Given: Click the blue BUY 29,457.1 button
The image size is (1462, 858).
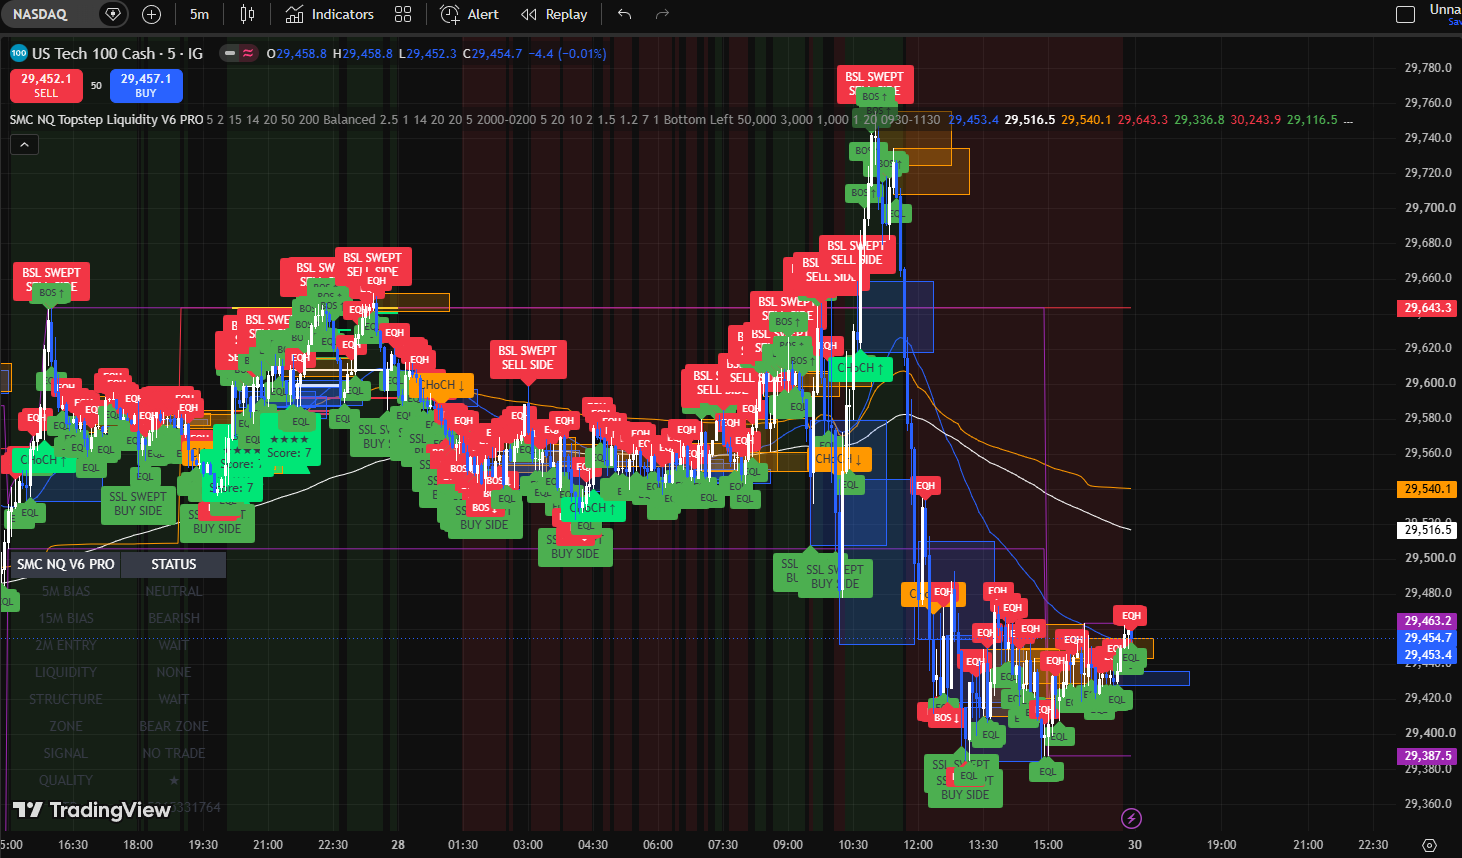Looking at the screenshot, I should (x=146, y=86).
